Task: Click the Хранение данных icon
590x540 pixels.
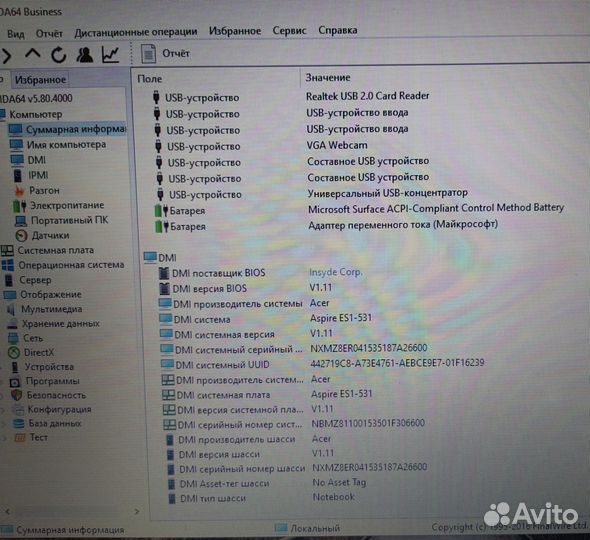Action: point(12,324)
